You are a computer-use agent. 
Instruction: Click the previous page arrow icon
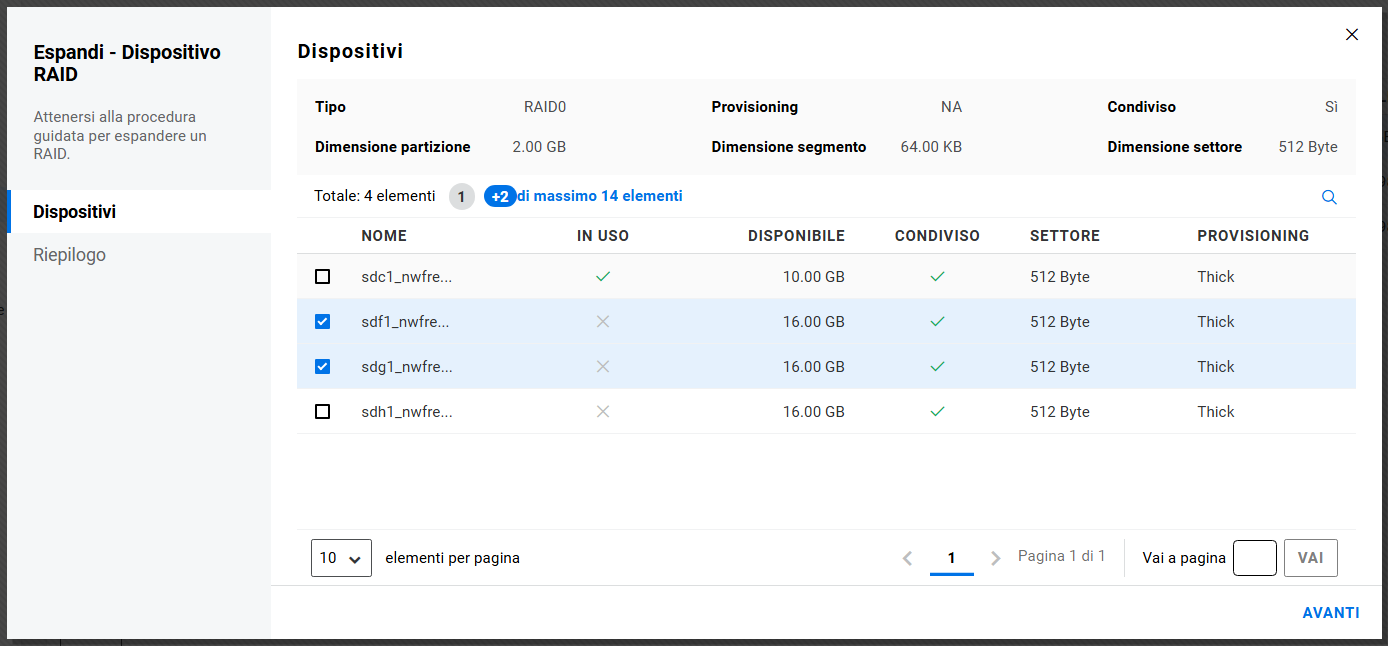click(907, 558)
